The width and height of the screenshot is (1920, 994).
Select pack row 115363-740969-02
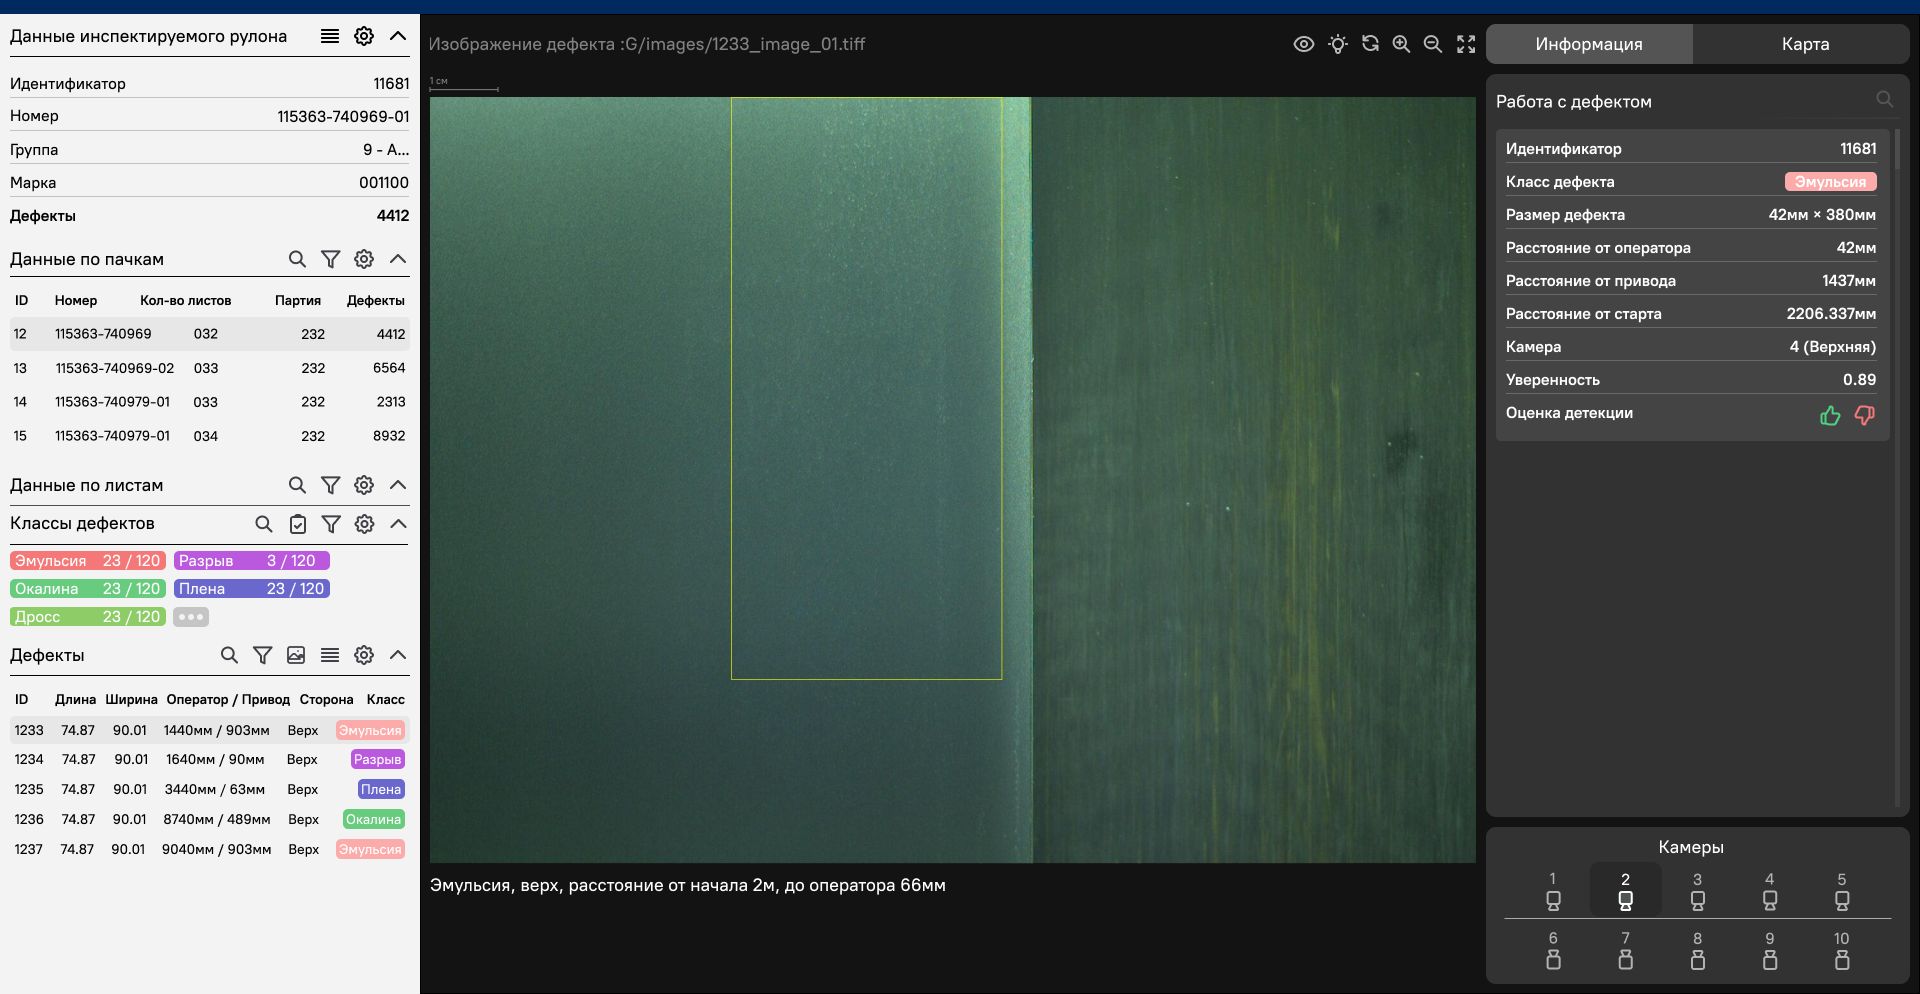(x=210, y=368)
